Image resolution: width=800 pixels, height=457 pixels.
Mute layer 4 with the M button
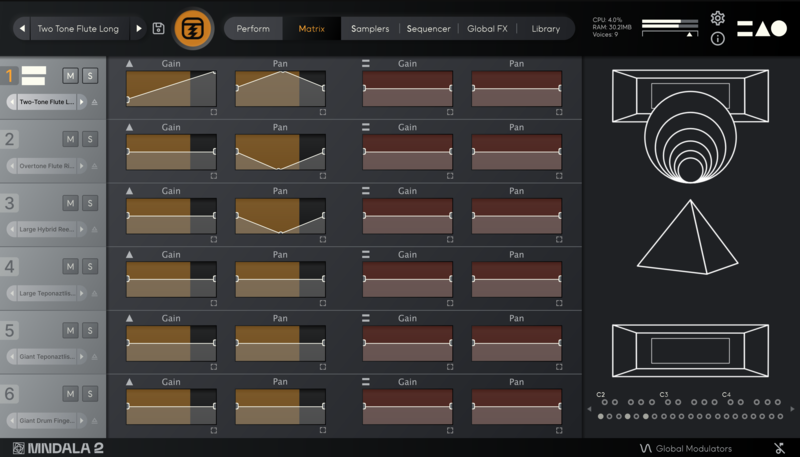pos(70,266)
